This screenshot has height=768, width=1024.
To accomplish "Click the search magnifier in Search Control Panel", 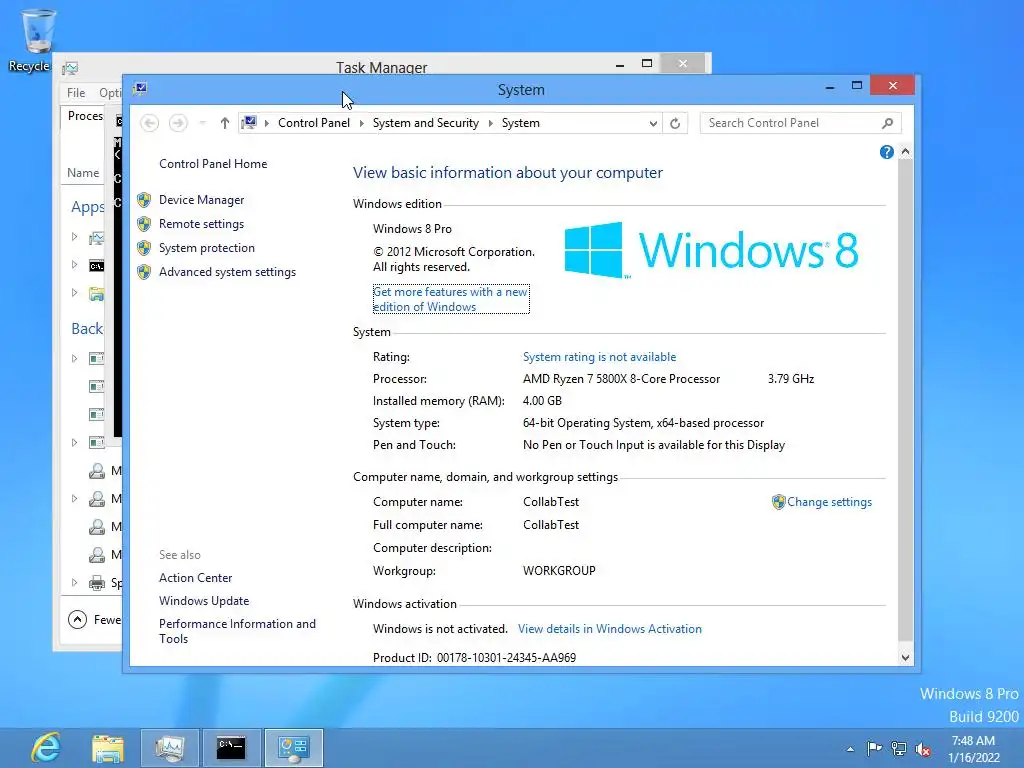I will pyautogui.click(x=887, y=123).
